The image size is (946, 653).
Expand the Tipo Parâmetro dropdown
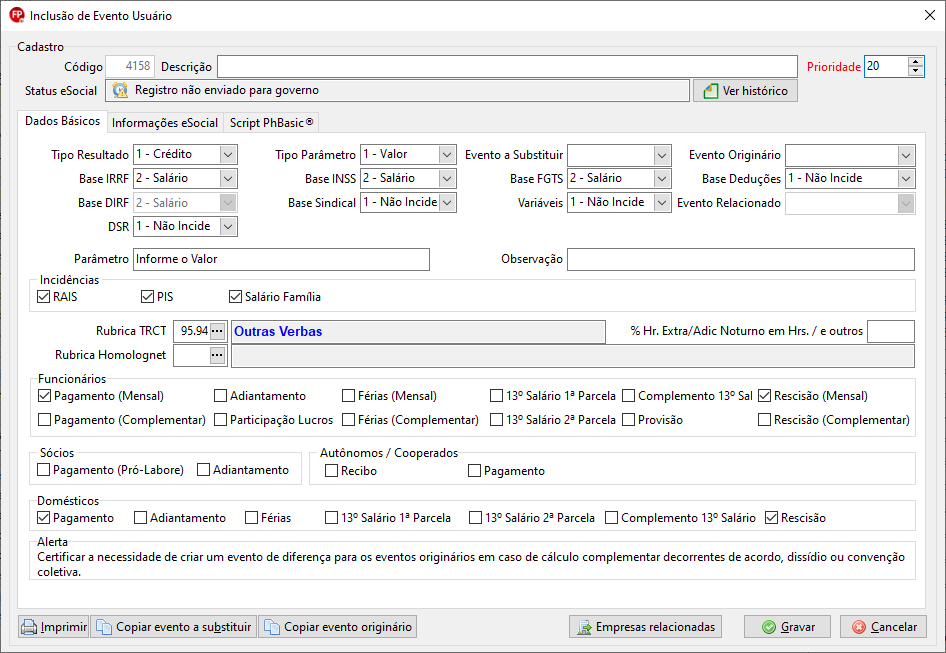[446, 154]
